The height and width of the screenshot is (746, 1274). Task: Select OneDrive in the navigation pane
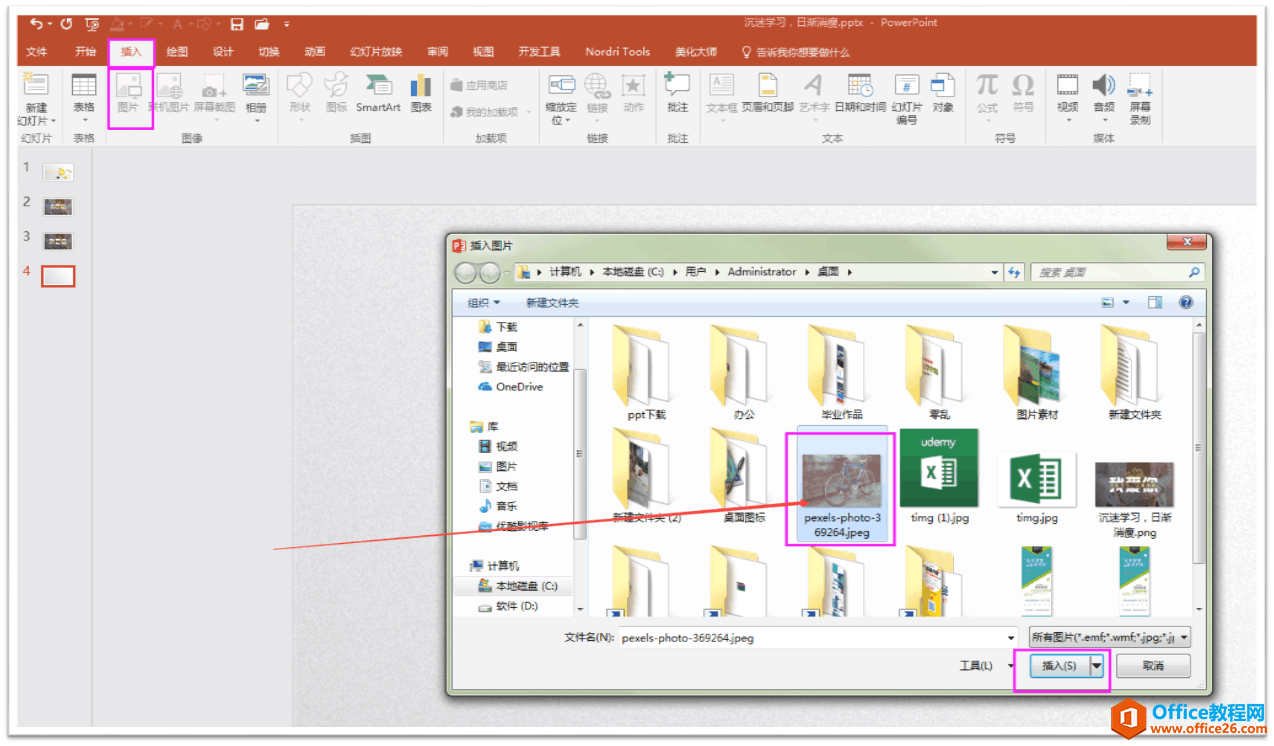click(x=519, y=387)
